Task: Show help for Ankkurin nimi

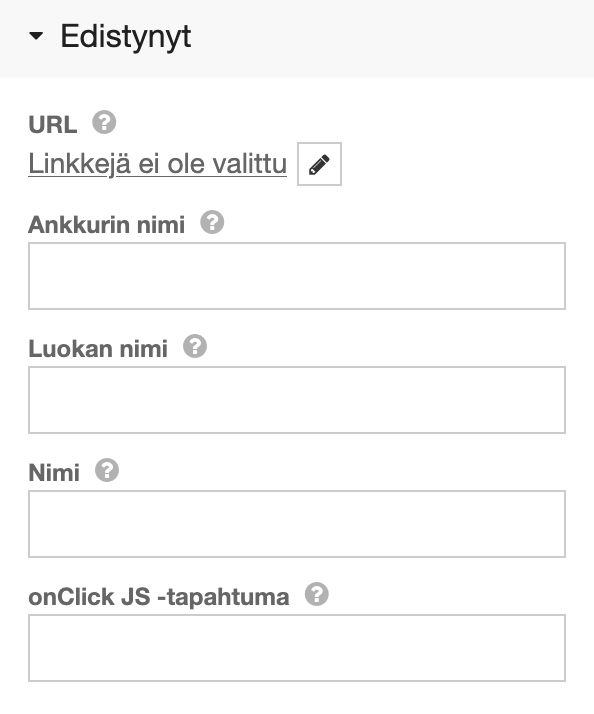Action: (212, 222)
